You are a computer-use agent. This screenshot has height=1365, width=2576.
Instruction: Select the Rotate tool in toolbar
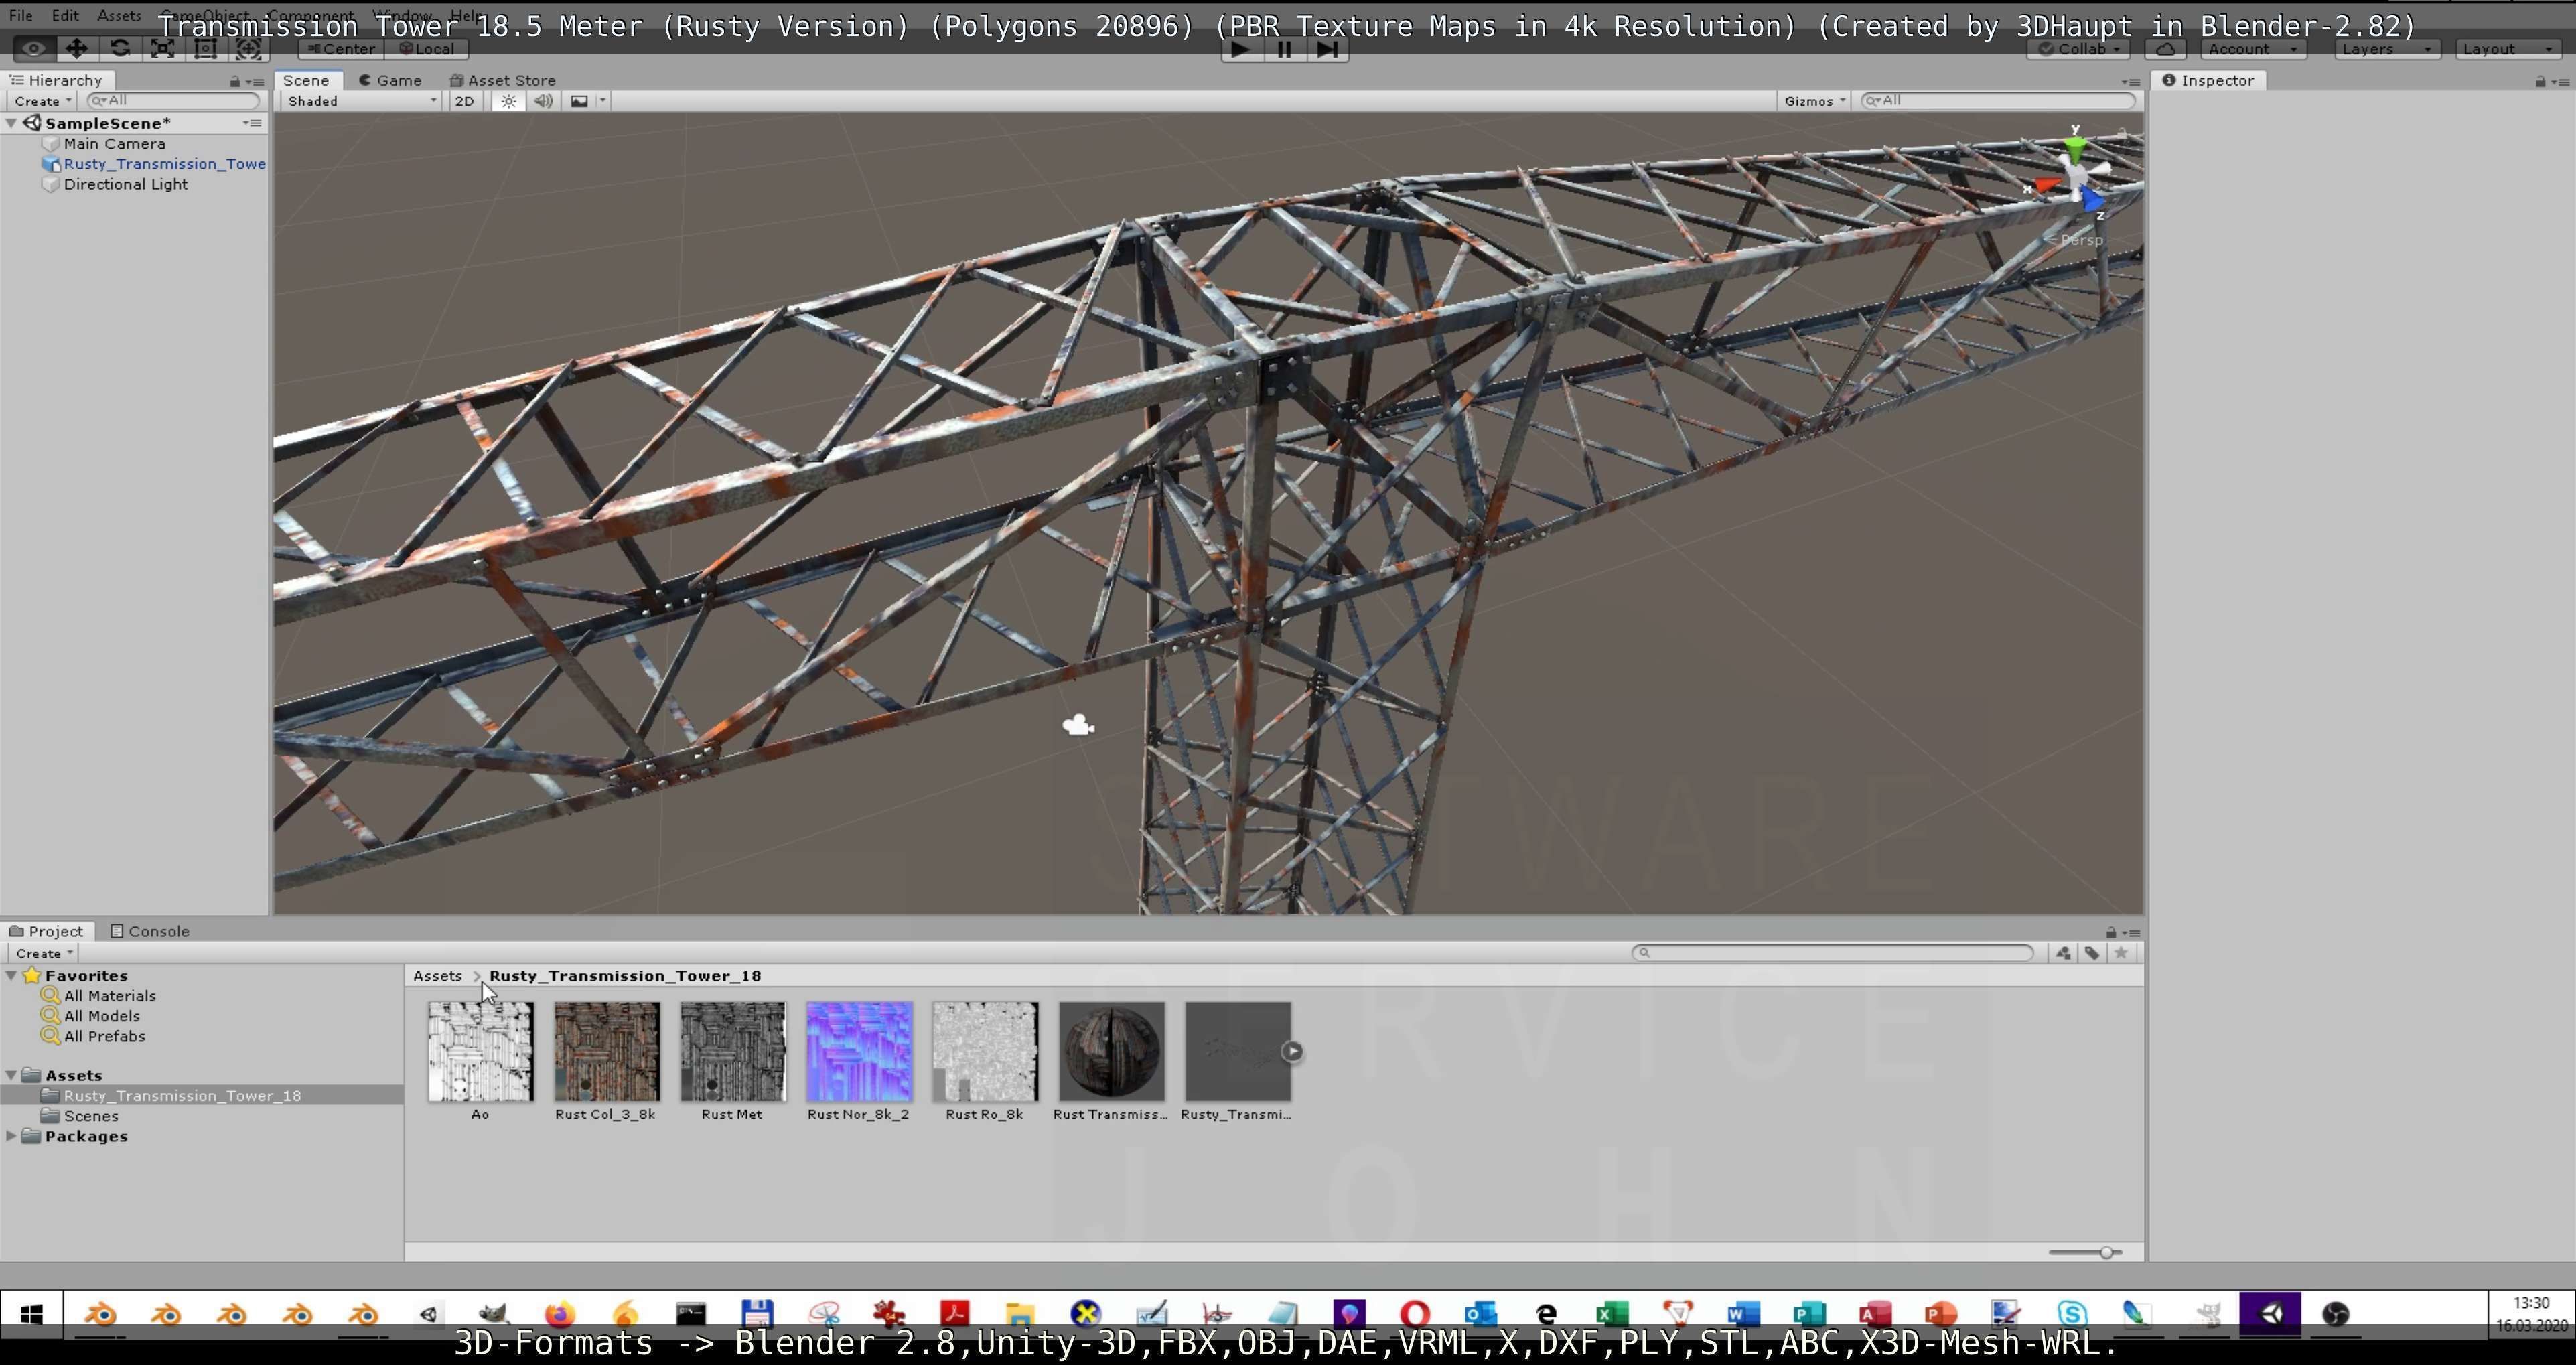[120, 48]
